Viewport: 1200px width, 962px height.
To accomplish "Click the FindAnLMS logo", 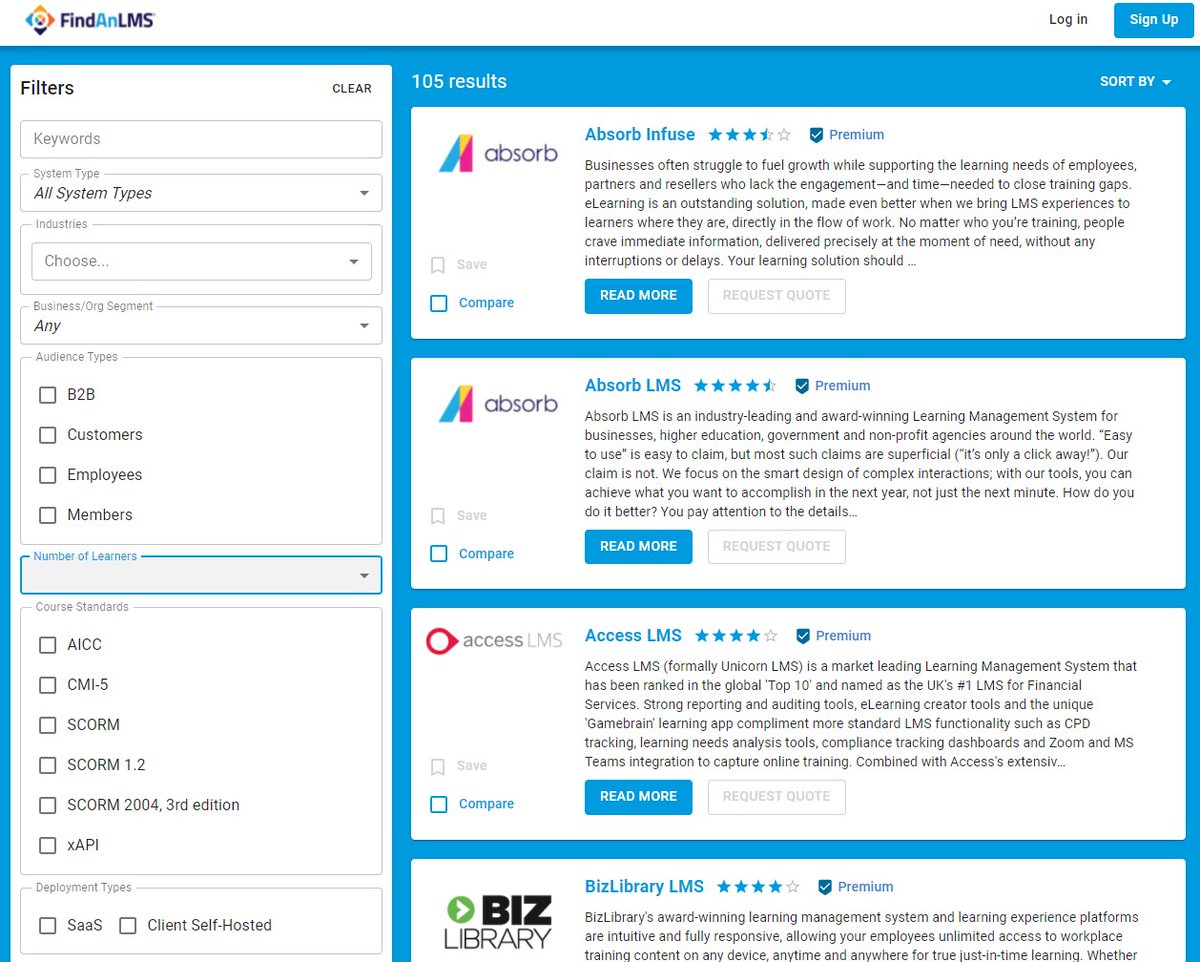I will pyautogui.click(x=89, y=19).
